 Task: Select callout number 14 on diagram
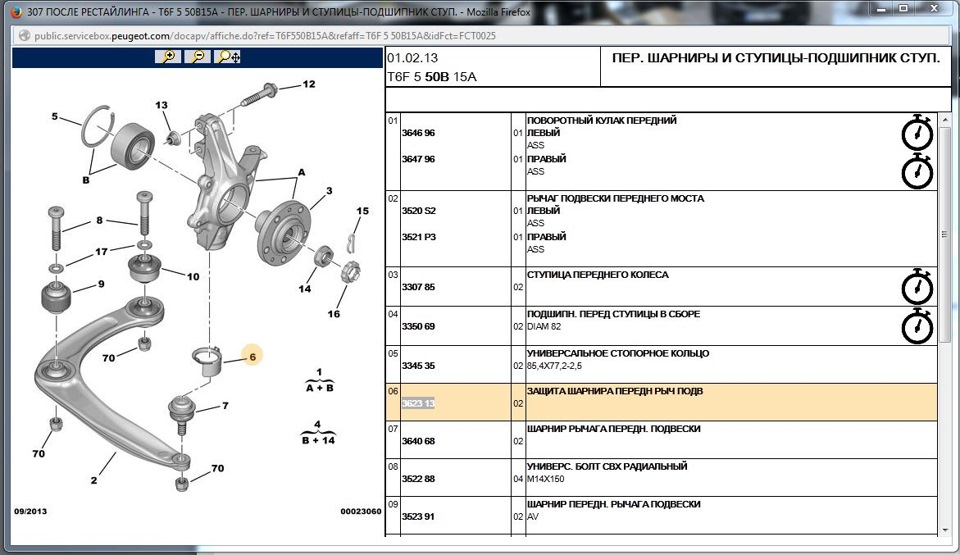coord(304,289)
